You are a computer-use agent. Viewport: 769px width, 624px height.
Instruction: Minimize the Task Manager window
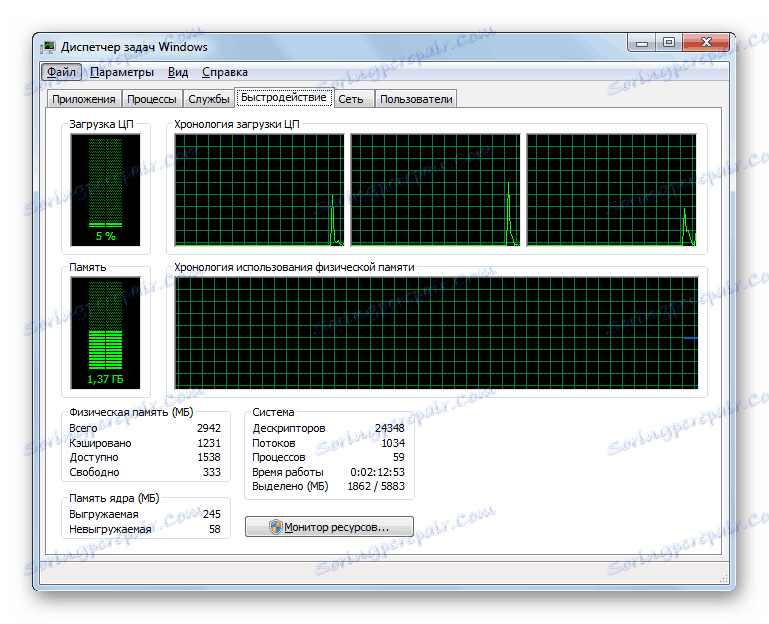[x=642, y=43]
